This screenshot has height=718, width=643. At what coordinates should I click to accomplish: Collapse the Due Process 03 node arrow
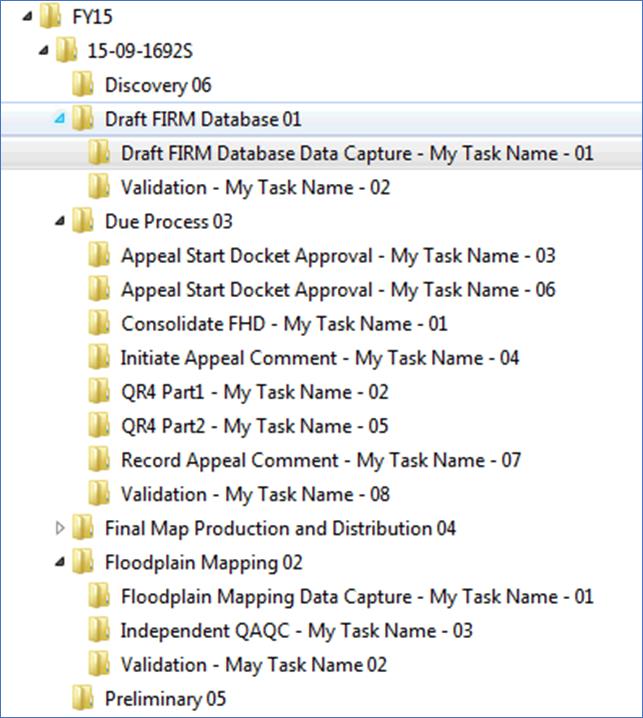60,222
